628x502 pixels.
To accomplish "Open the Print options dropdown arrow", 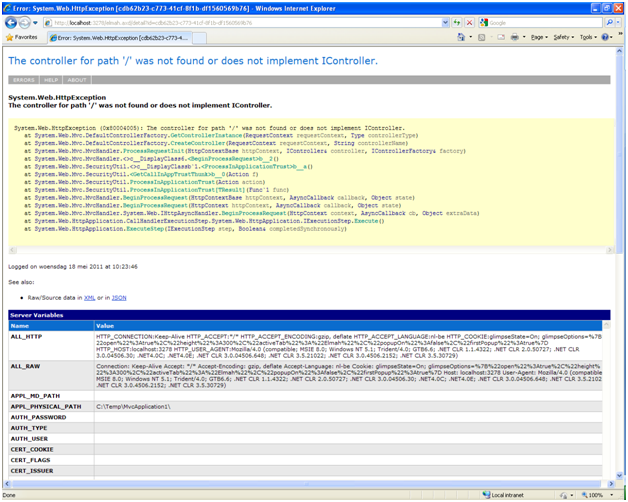I will point(524,37).
